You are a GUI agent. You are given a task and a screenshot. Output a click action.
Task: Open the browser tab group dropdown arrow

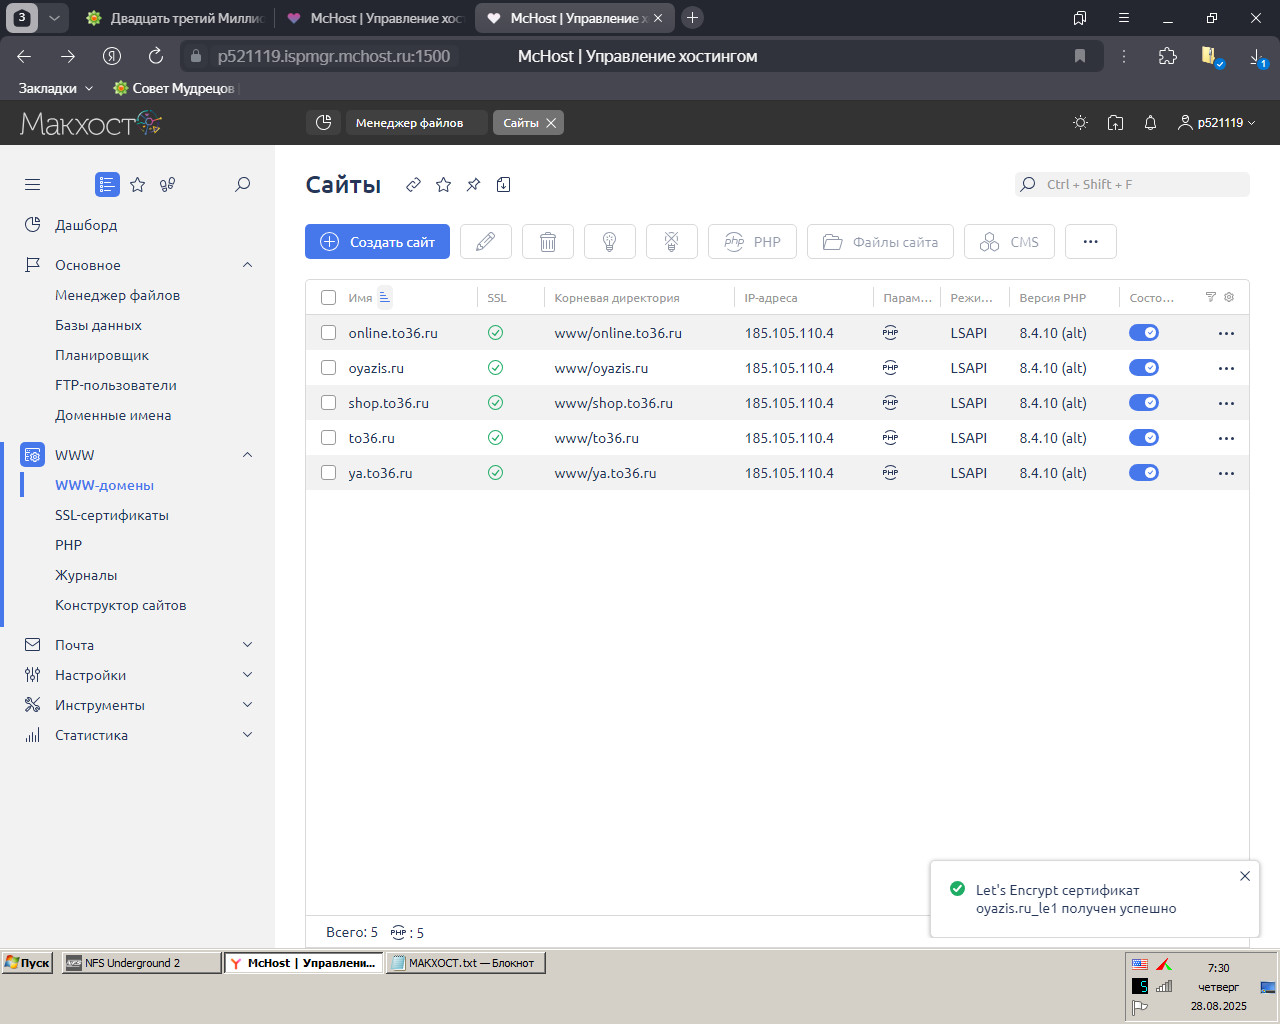click(54, 18)
